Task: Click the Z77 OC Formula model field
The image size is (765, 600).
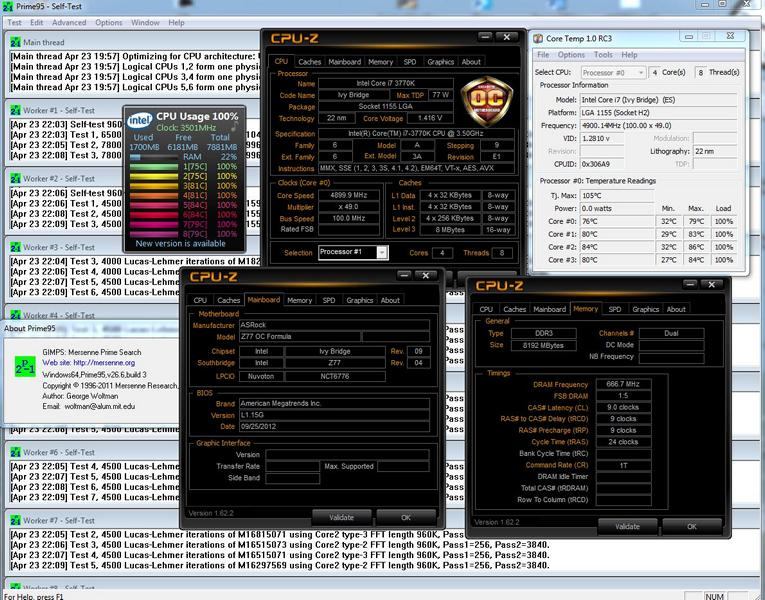Action: tap(300, 337)
